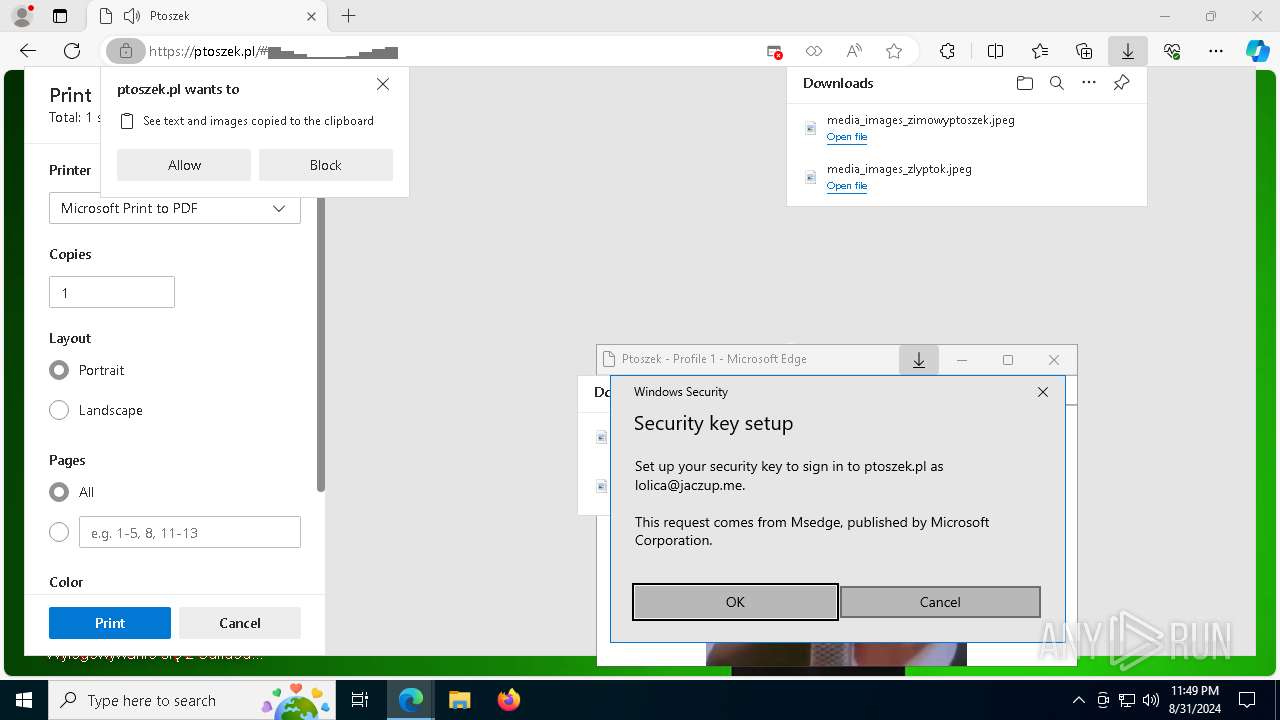1280x720 pixels.
Task: Select custom page range radio button
Action: (59, 532)
